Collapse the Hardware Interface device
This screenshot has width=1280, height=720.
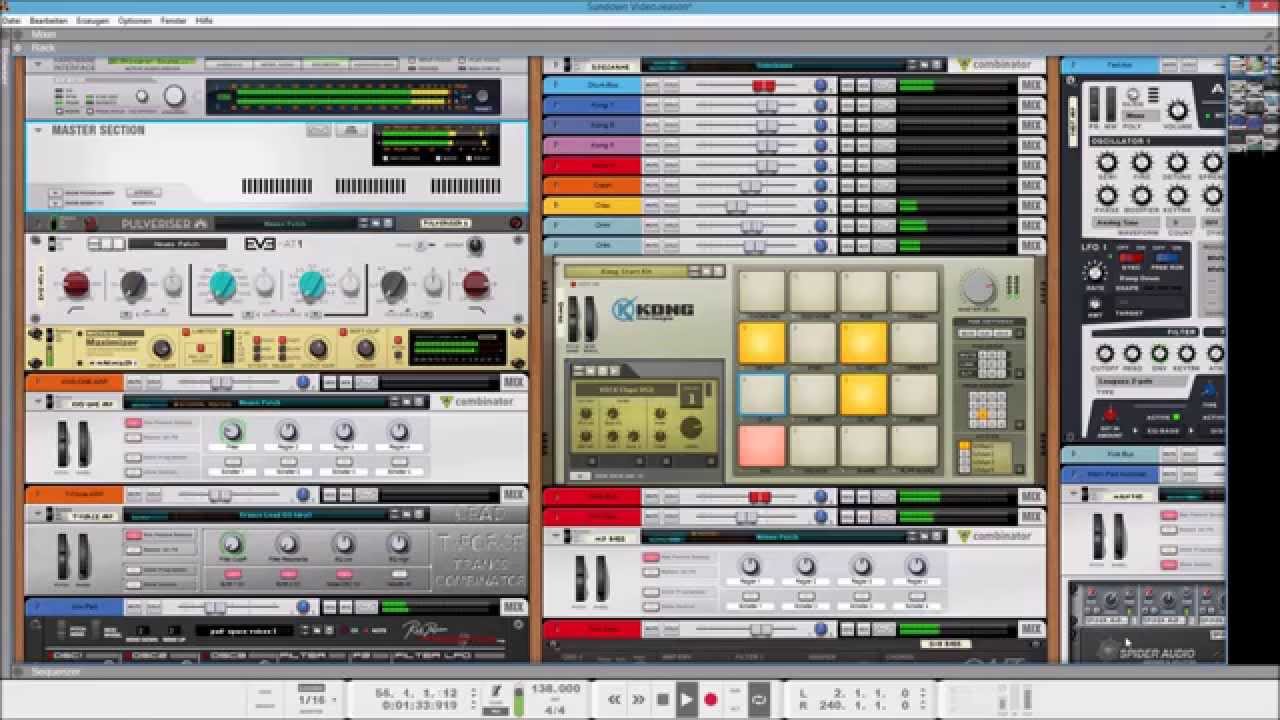click(x=38, y=65)
